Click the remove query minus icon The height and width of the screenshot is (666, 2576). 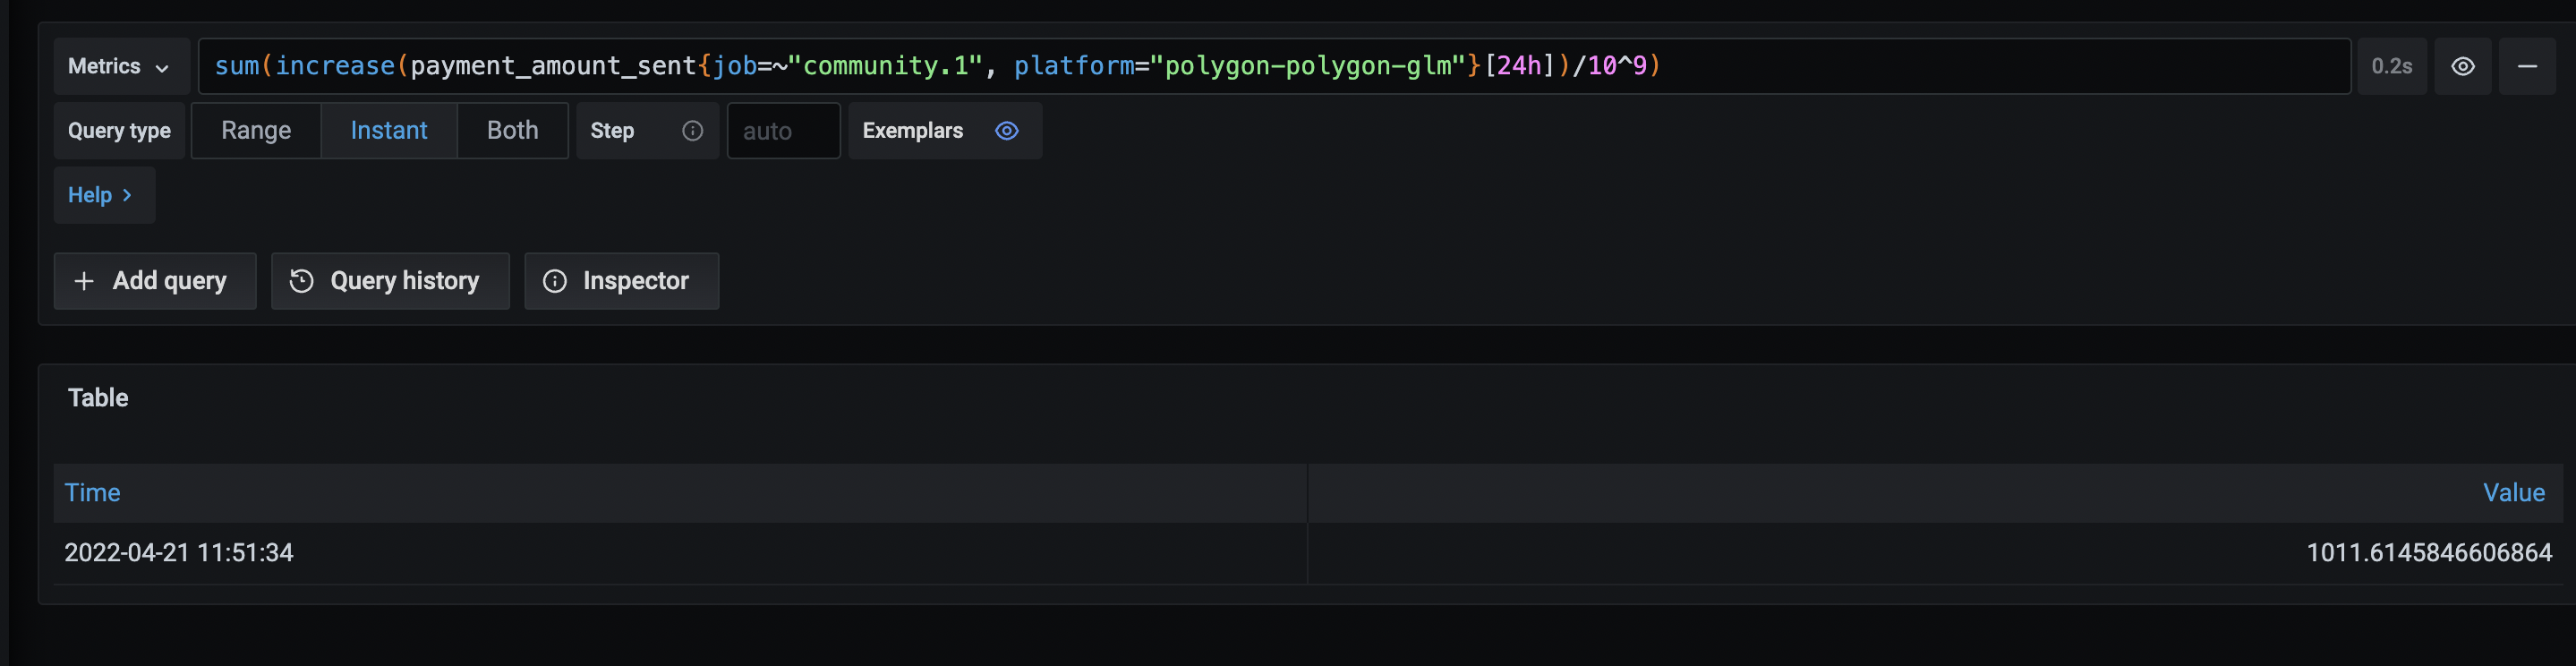[2529, 66]
